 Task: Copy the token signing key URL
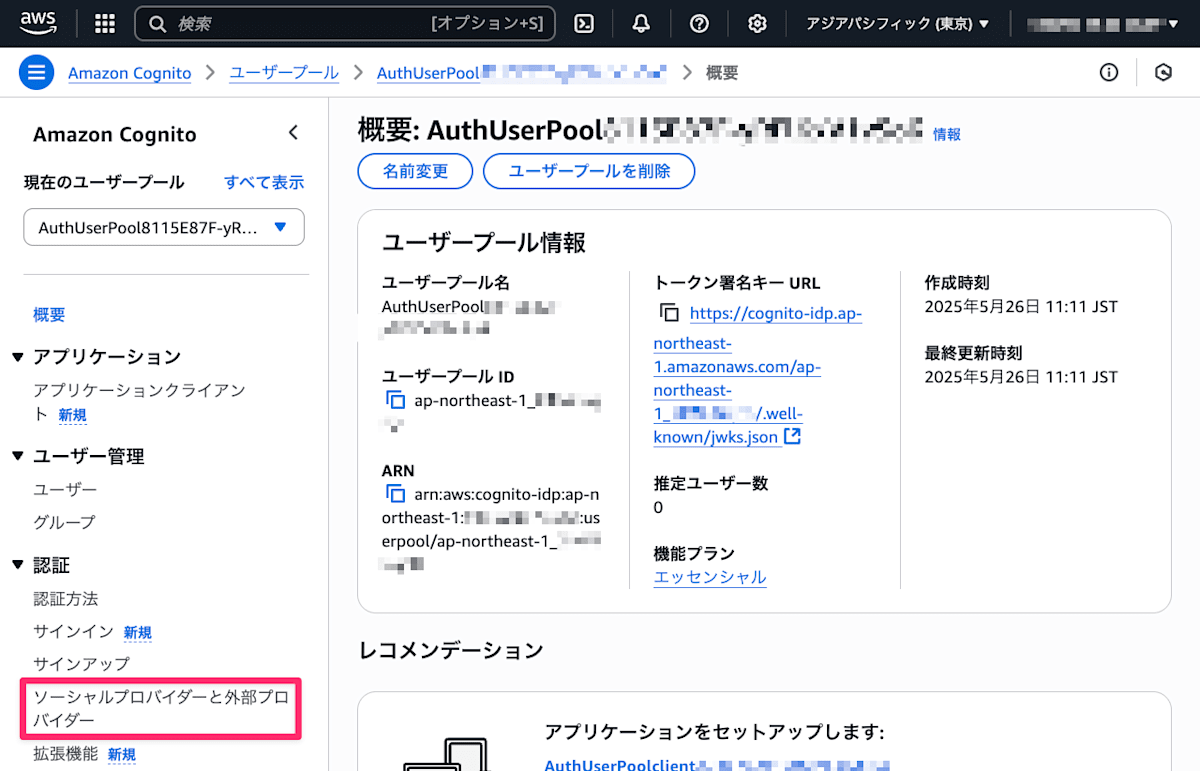(x=668, y=313)
